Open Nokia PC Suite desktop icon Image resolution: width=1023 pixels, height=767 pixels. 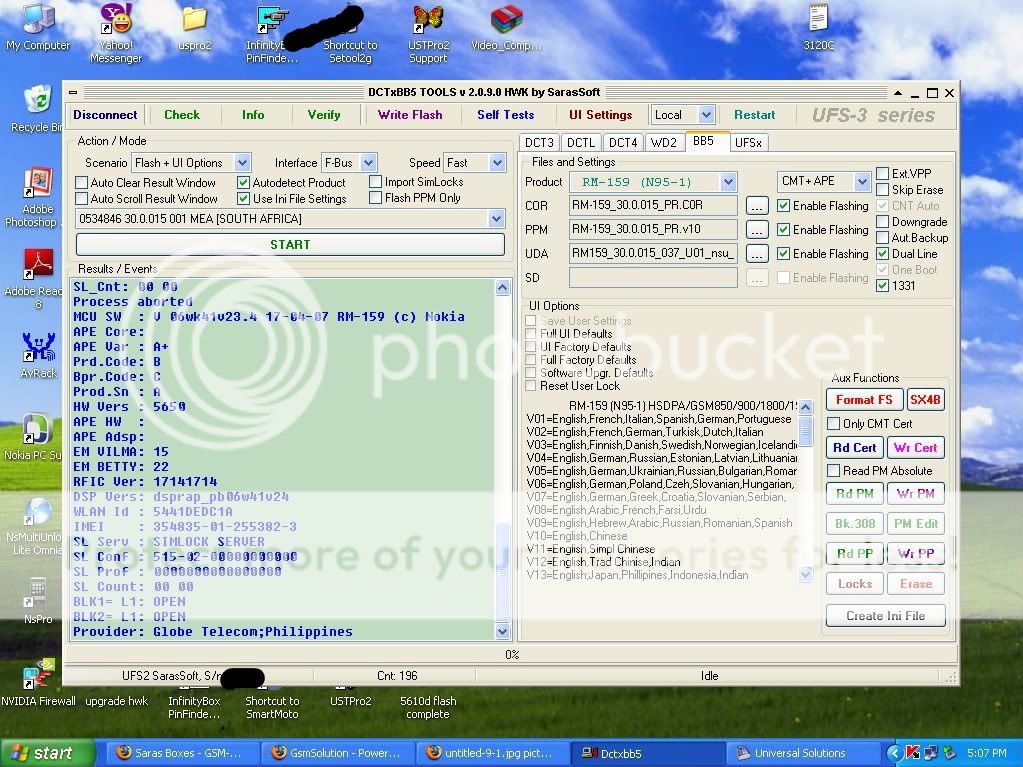click(37, 437)
